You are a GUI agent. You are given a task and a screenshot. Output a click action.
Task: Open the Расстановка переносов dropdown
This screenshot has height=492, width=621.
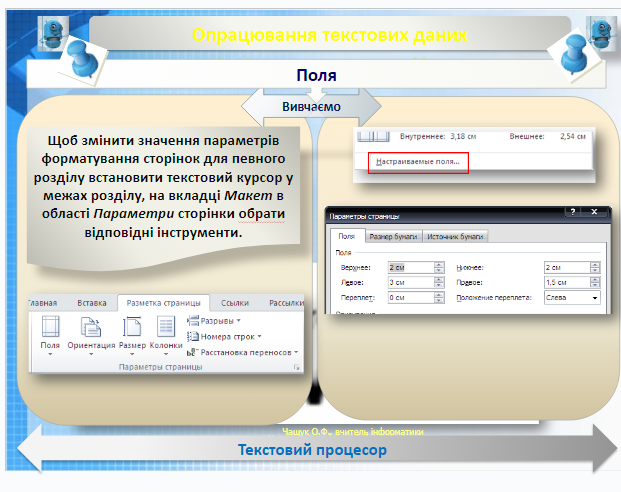pyautogui.click(x=242, y=352)
